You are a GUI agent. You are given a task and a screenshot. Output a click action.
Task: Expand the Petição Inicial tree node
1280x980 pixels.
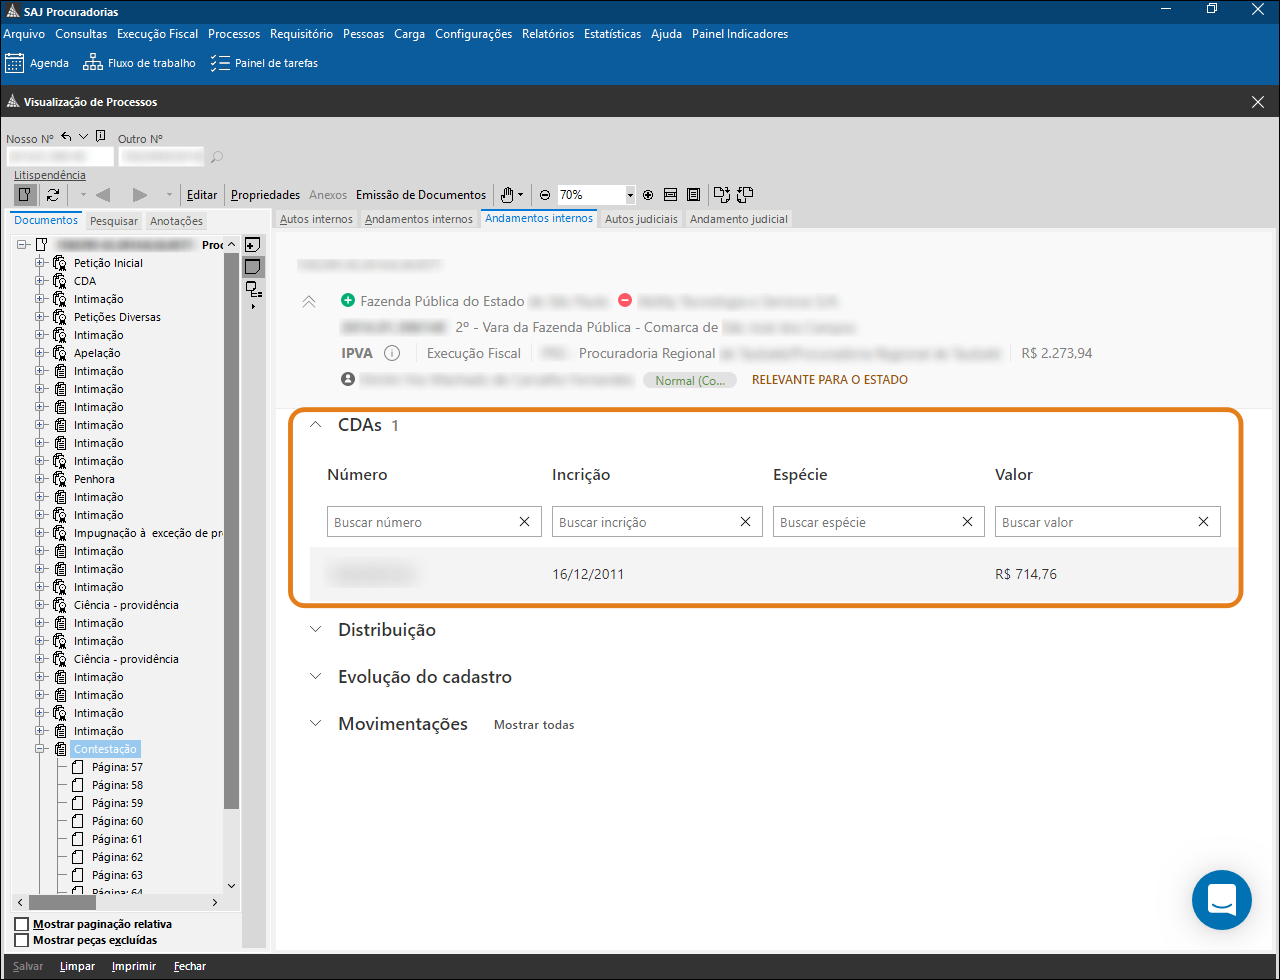click(41, 263)
